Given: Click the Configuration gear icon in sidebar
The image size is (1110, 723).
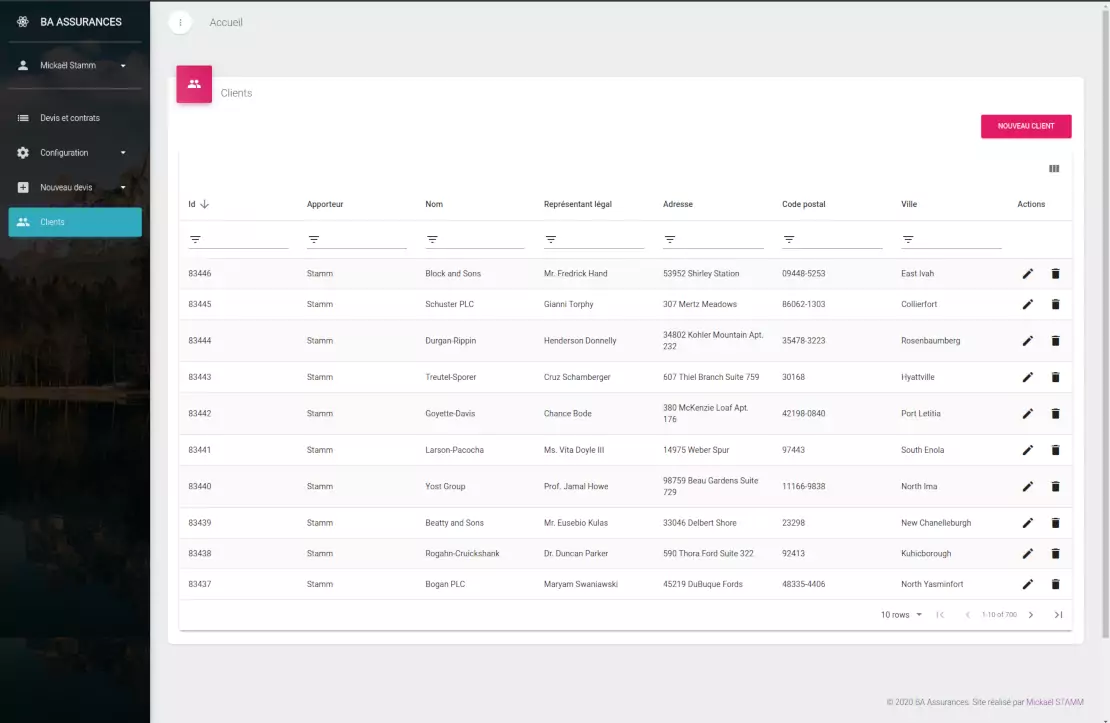Looking at the screenshot, I should (x=23, y=152).
